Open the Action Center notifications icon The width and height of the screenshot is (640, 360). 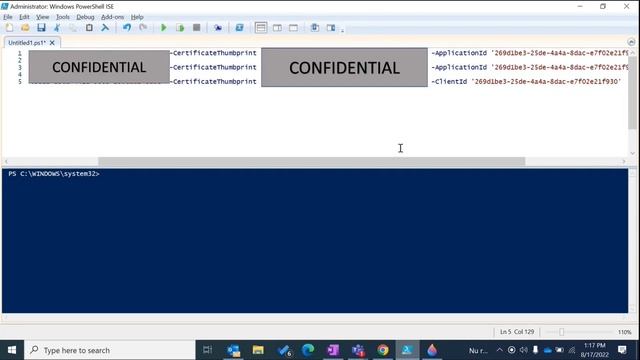622,350
